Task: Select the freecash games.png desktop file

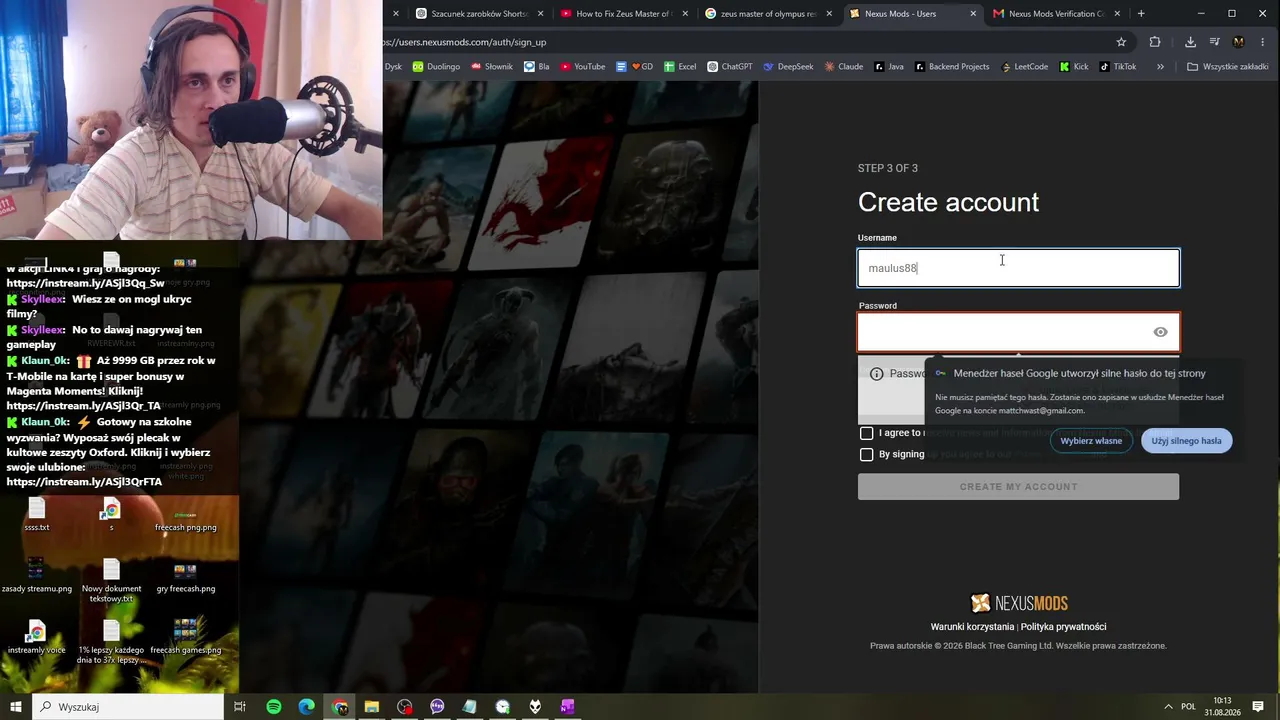Action: click(185, 637)
